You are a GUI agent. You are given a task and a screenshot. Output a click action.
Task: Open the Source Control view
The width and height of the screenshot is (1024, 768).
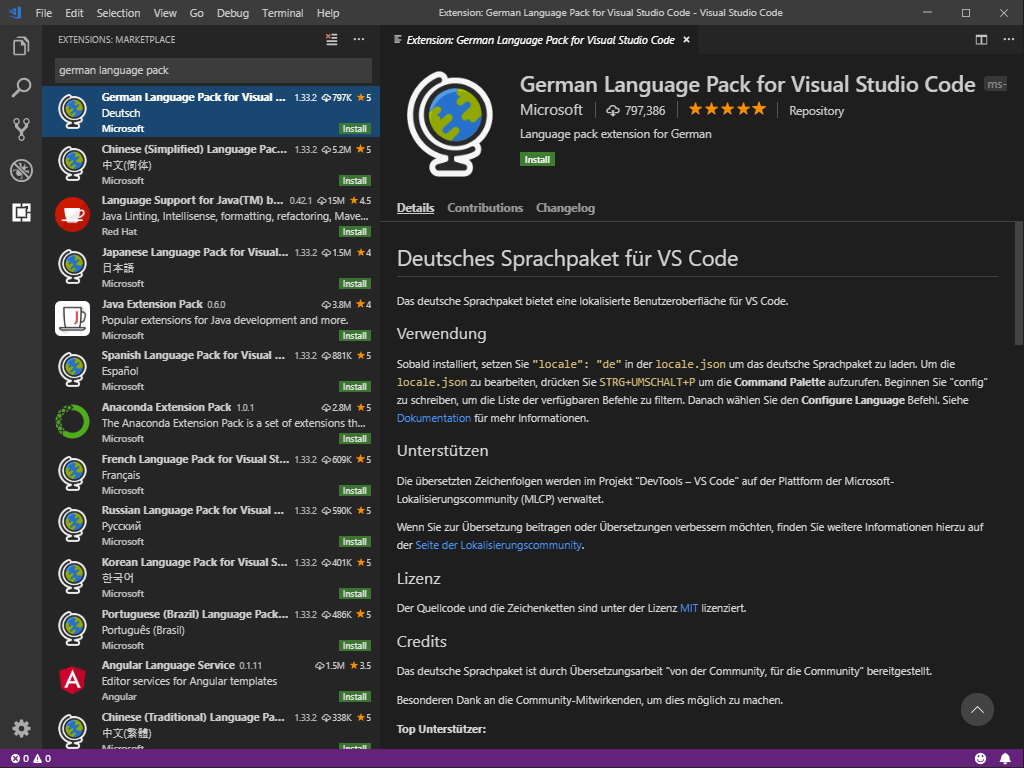point(21,129)
